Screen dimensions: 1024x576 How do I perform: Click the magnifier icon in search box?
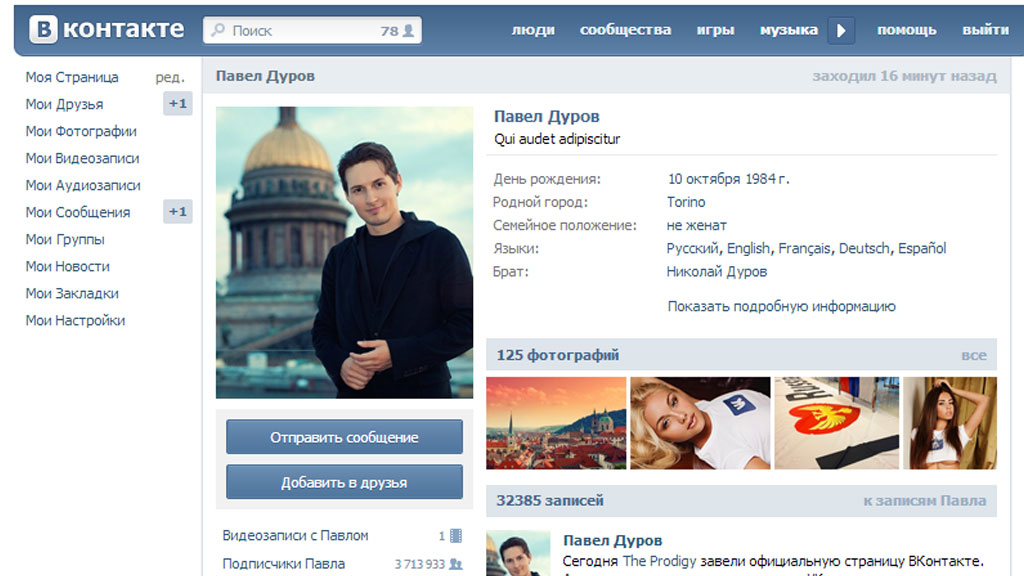(x=218, y=31)
